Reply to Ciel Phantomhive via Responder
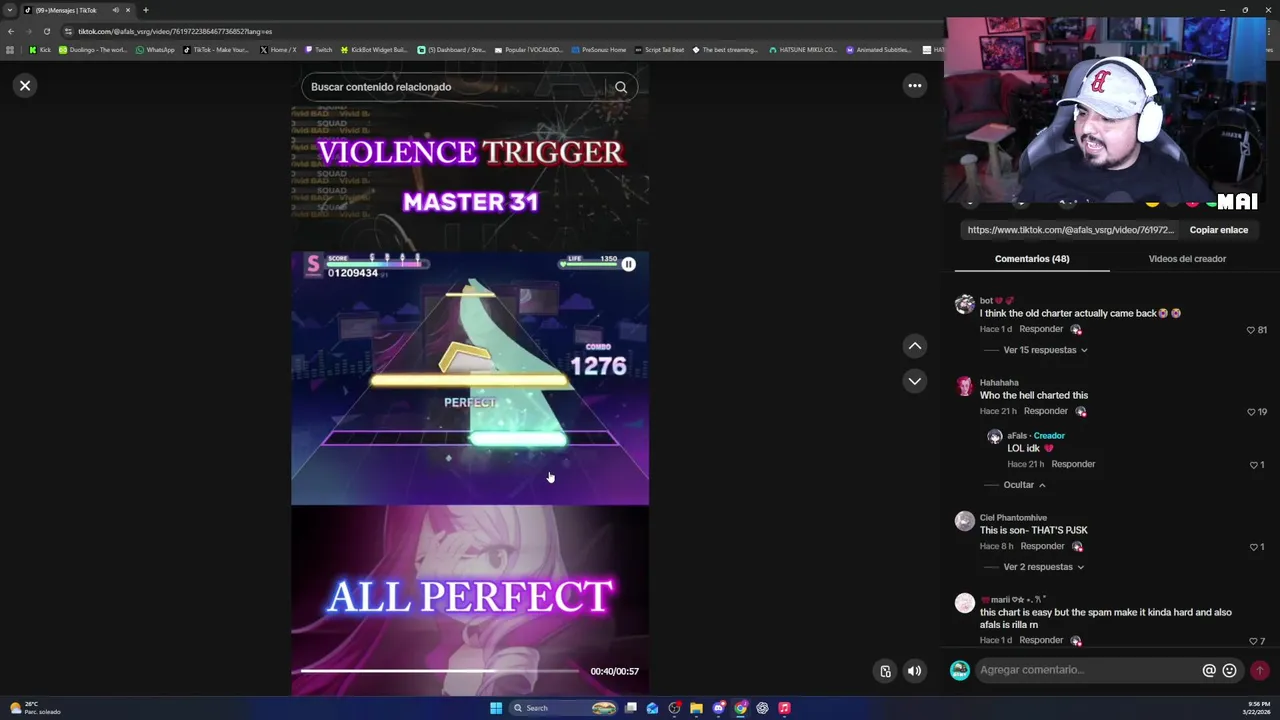 point(1042,546)
